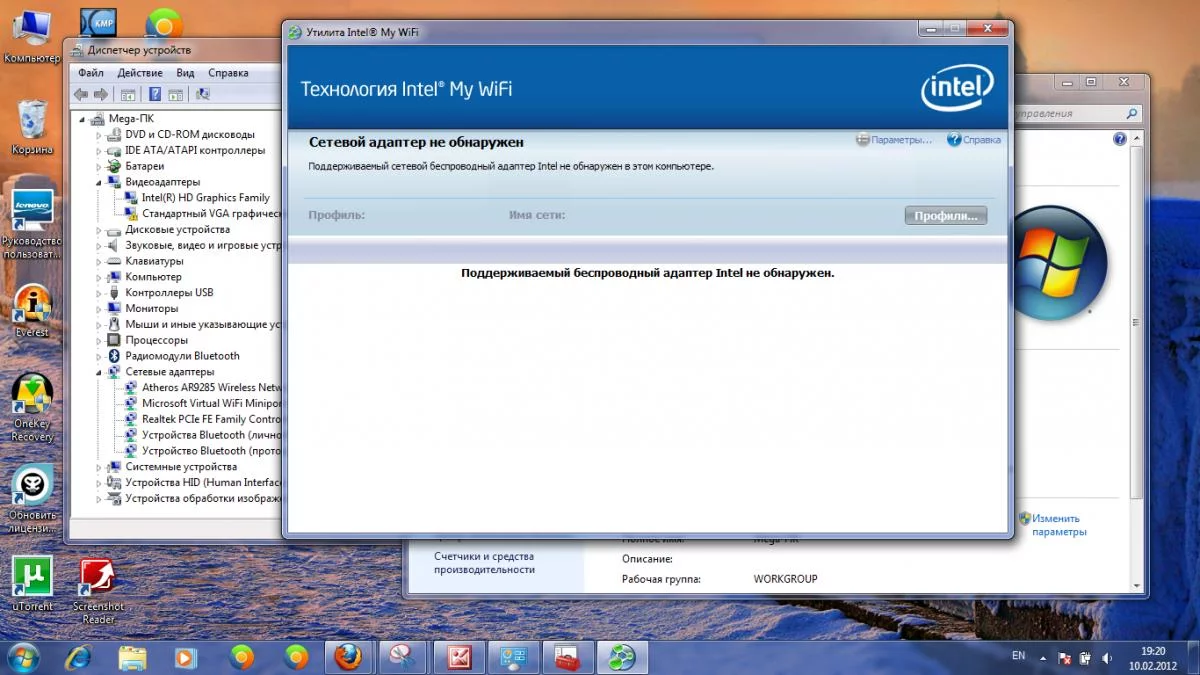Expand the DVD и CD-ROM дисководы node
Viewport: 1200px width, 675px height.
[100, 135]
